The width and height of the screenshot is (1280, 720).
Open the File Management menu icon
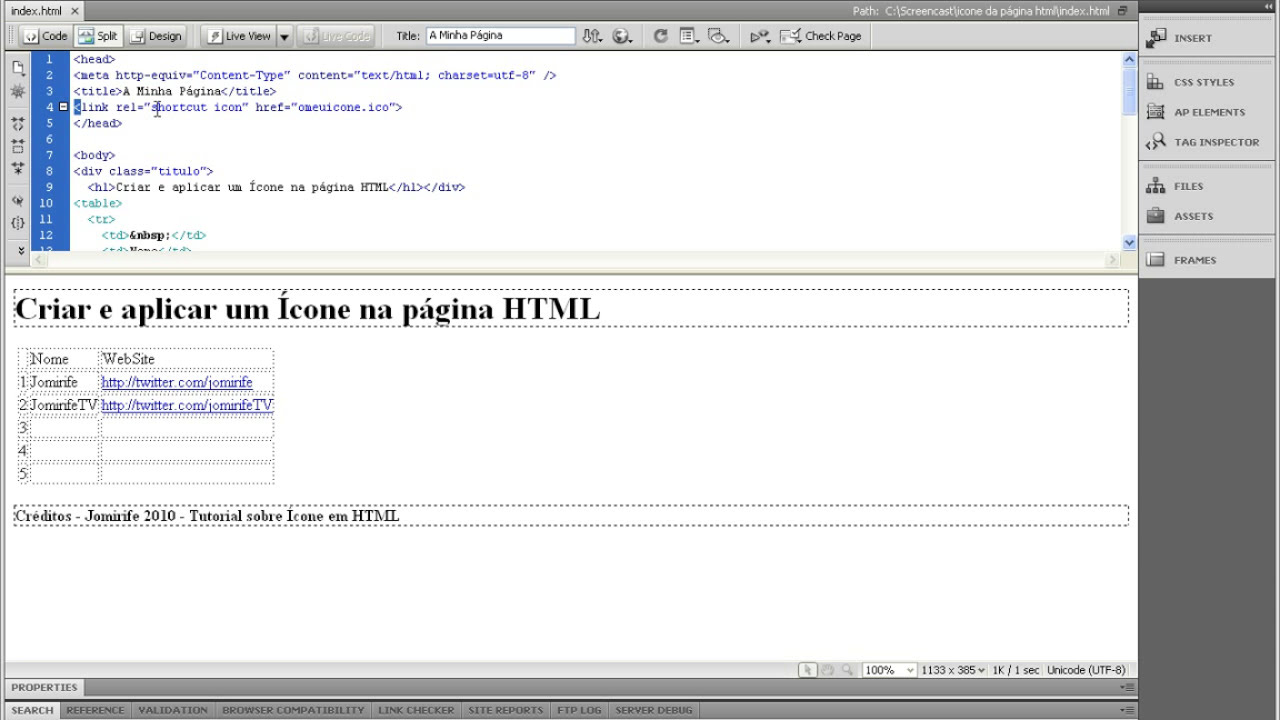click(x=592, y=36)
